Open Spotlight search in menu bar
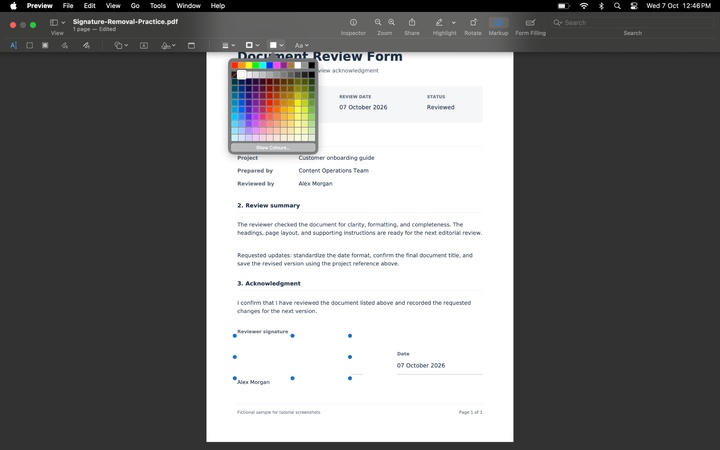 617,6
